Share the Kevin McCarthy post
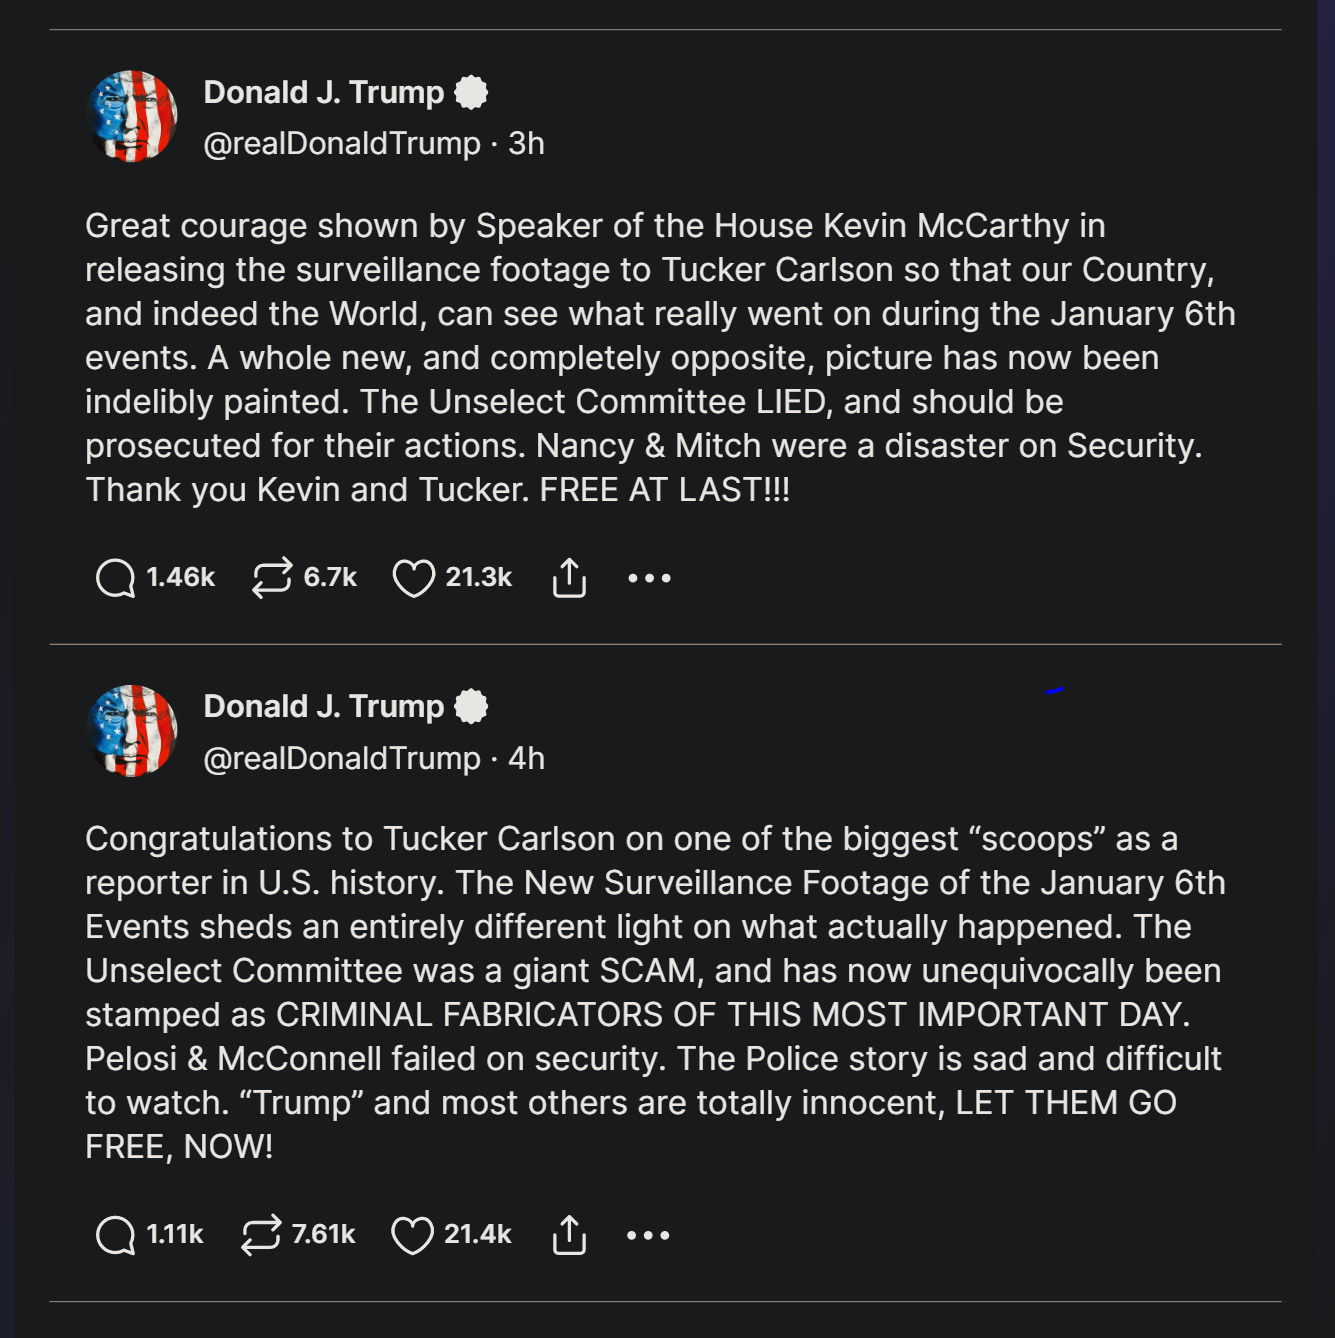The width and height of the screenshot is (1335, 1338). coord(569,577)
